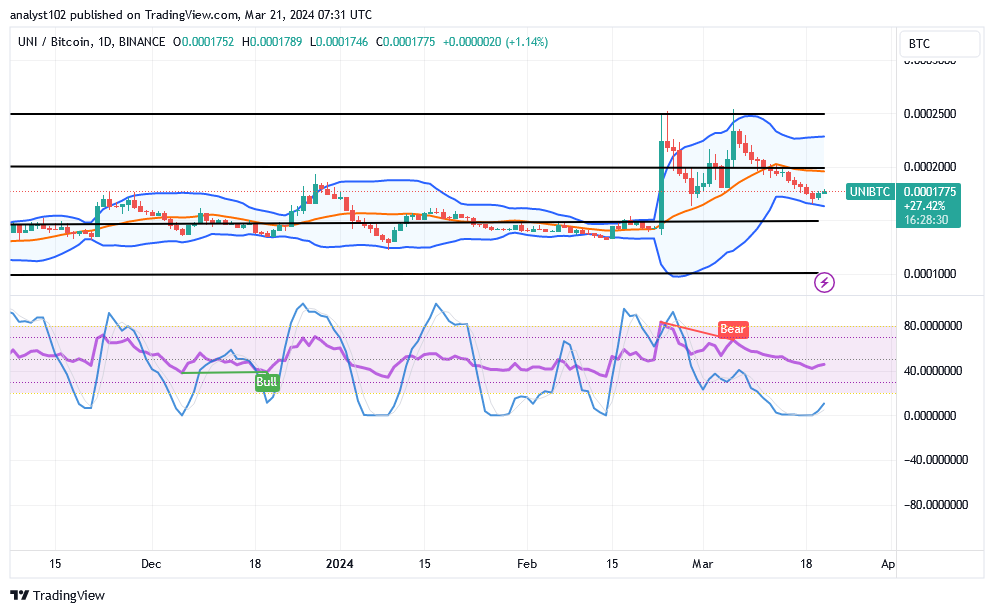The image size is (994, 613).
Task: Open the BTC currency selector
Action: click(x=939, y=44)
